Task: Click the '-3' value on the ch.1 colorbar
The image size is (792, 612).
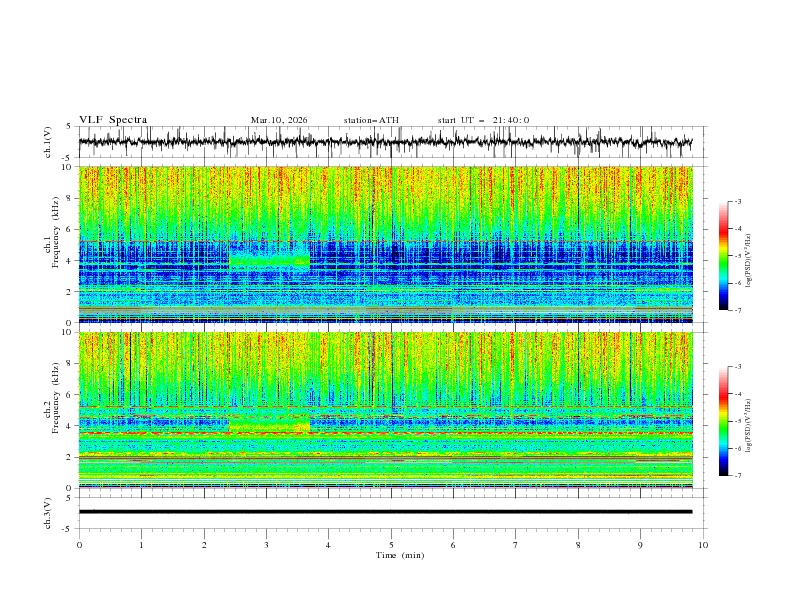Action: click(x=737, y=201)
